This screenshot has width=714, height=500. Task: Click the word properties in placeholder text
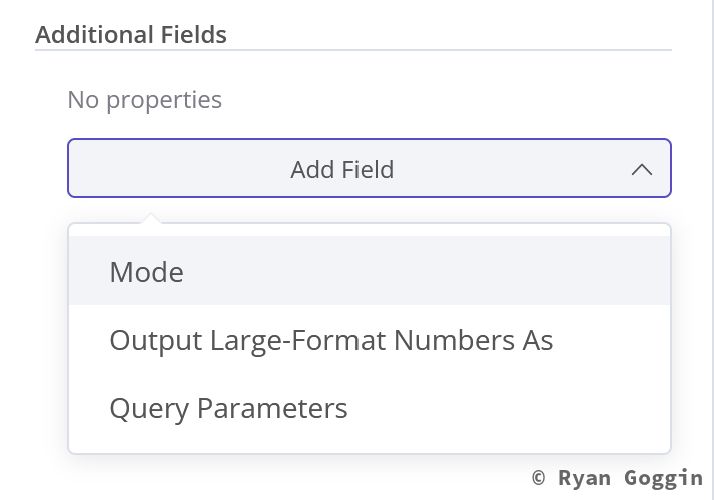point(164,100)
